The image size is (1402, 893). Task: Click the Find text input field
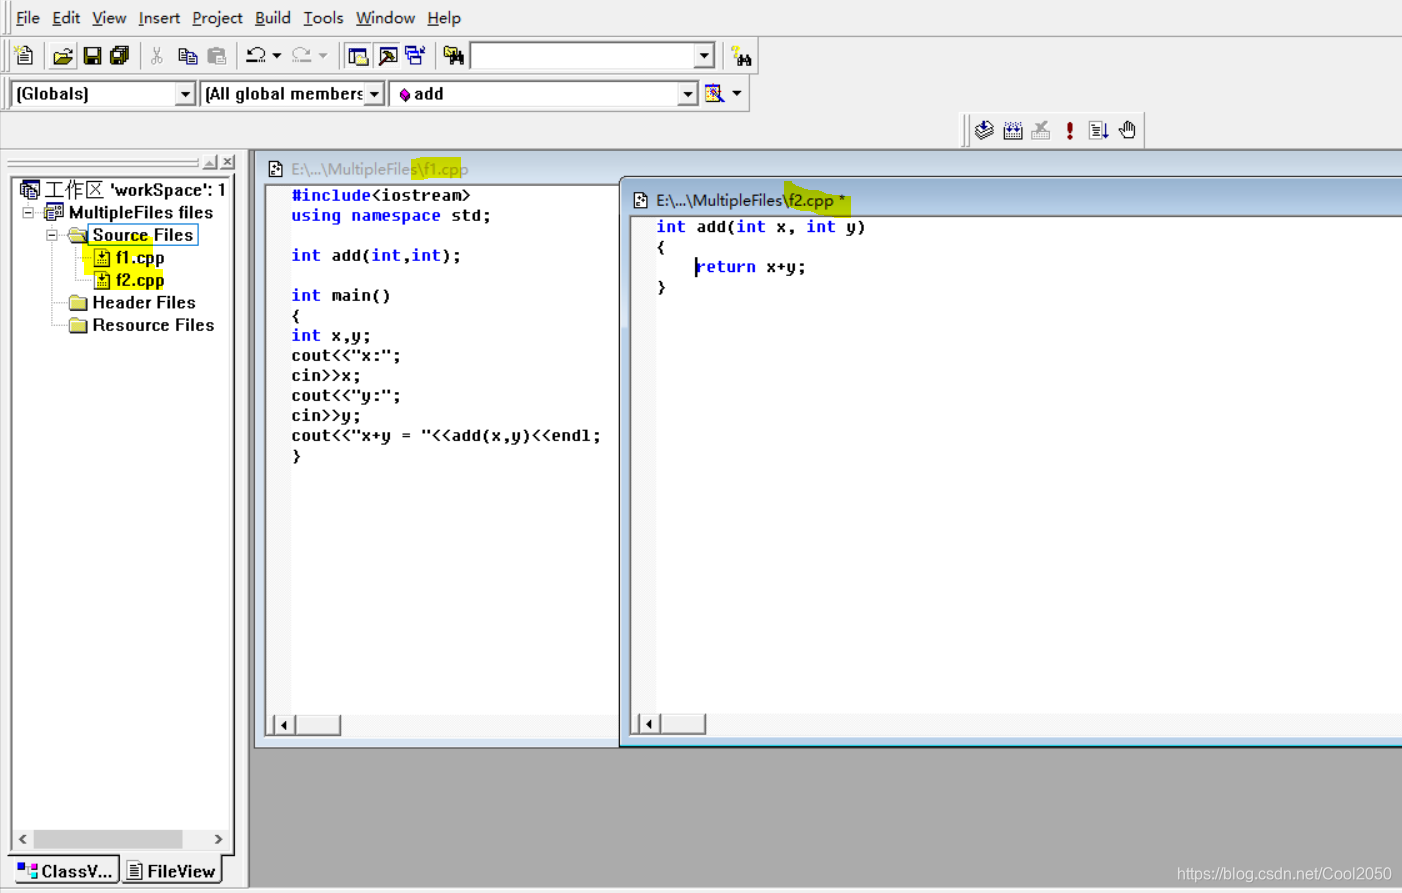582,56
